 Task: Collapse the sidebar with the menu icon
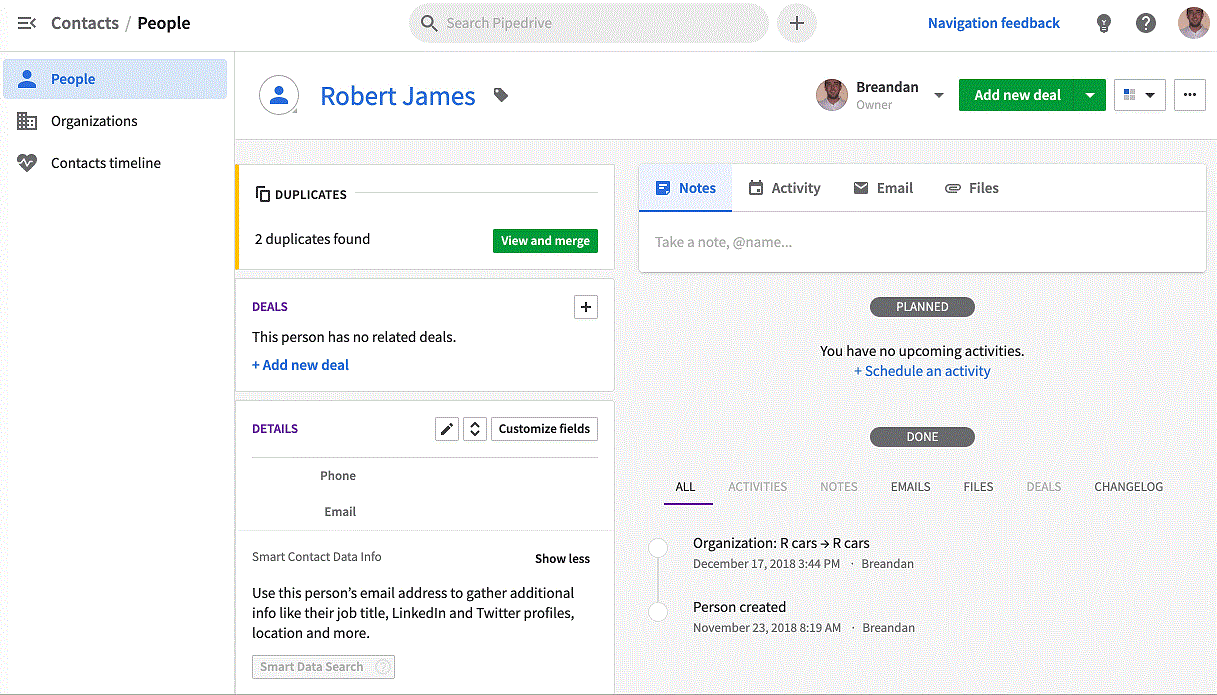tap(27, 23)
